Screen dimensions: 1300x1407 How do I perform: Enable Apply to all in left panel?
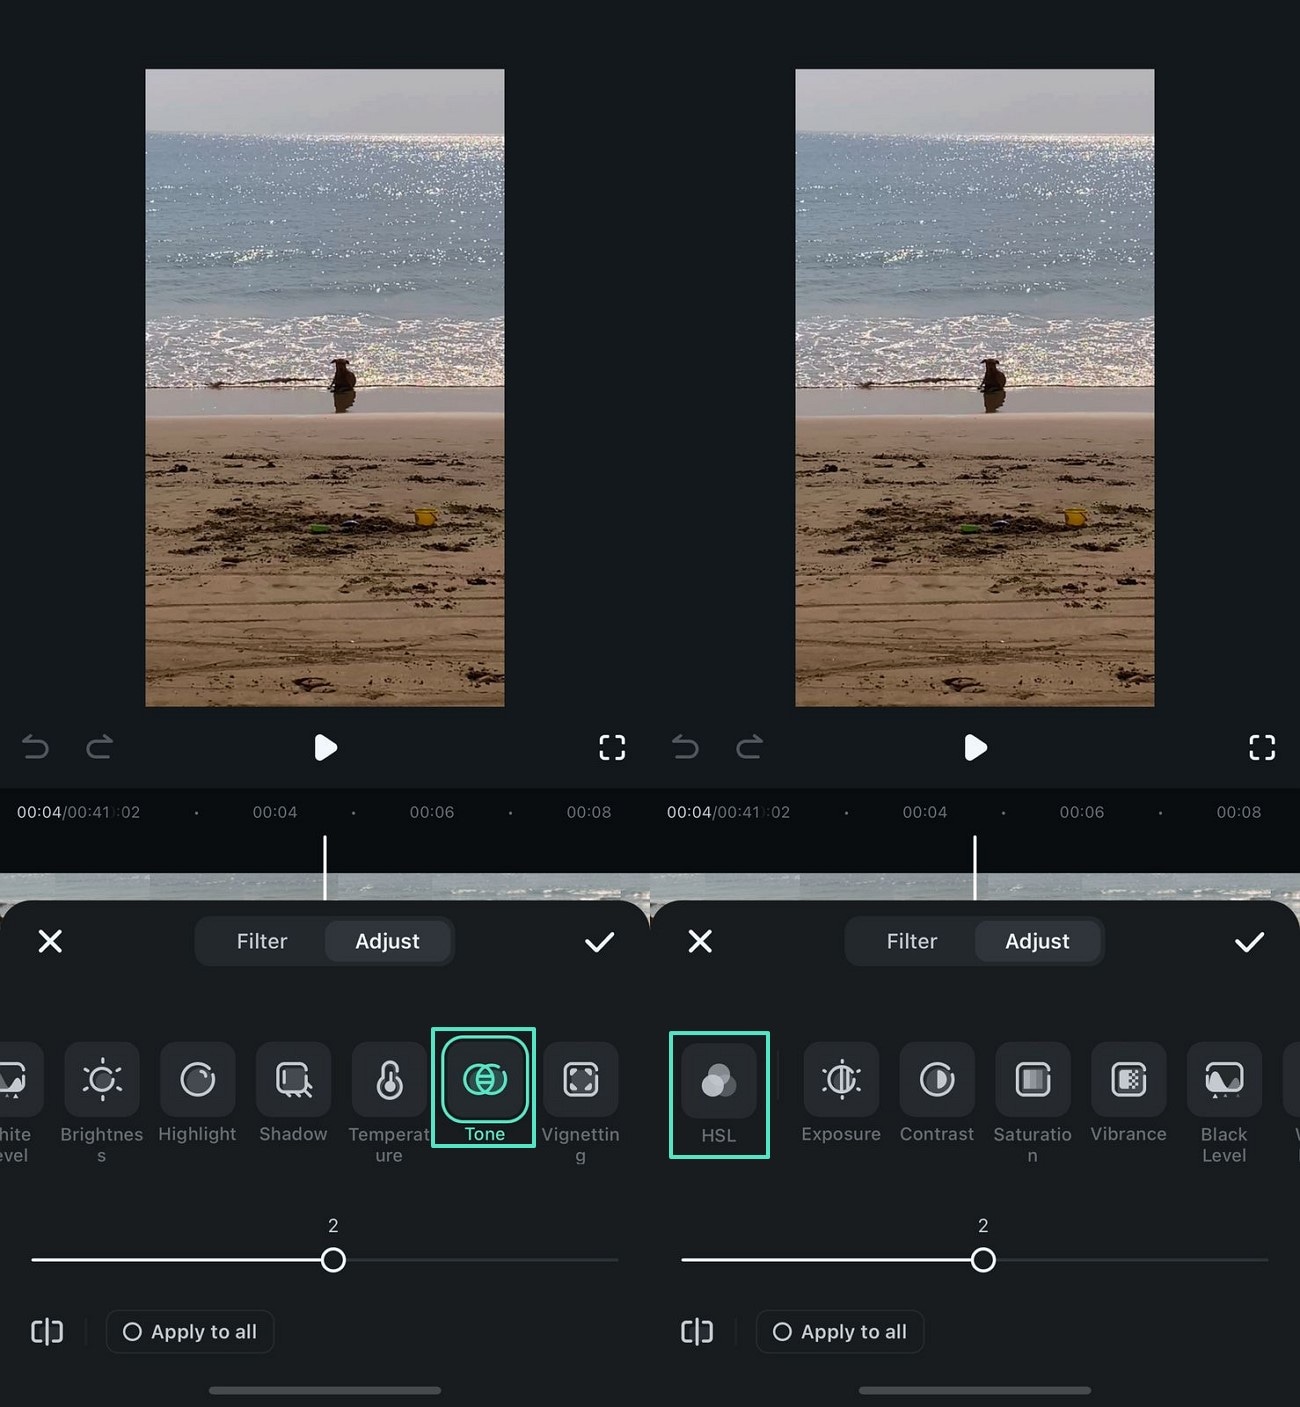190,1332
